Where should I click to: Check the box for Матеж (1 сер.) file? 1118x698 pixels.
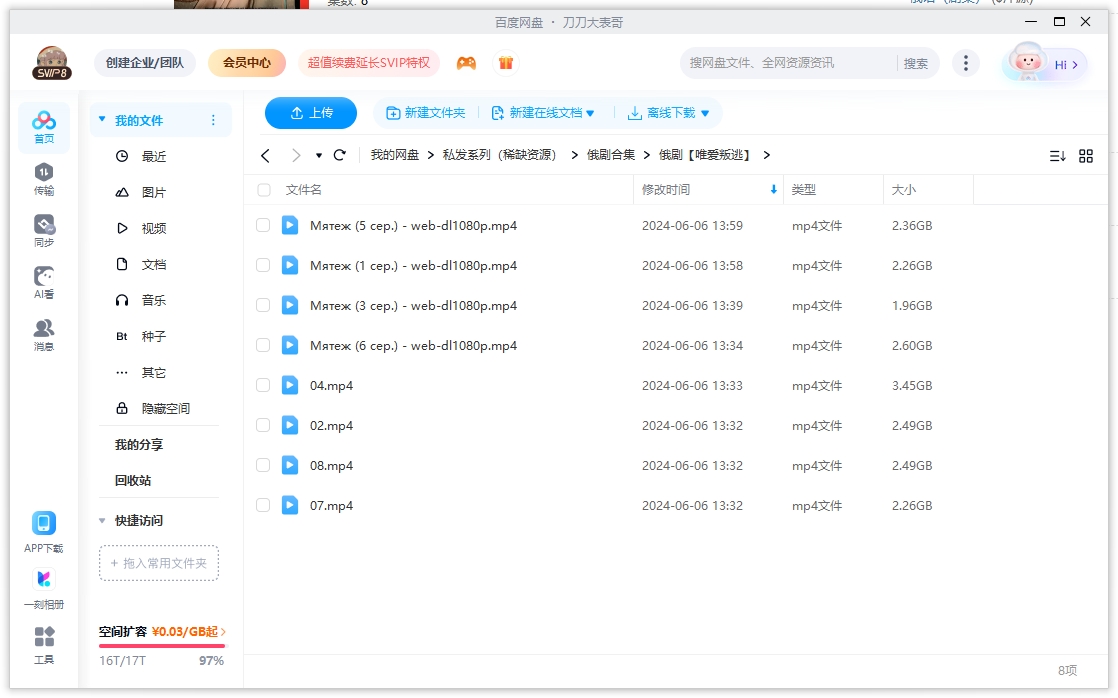(x=263, y=265)
